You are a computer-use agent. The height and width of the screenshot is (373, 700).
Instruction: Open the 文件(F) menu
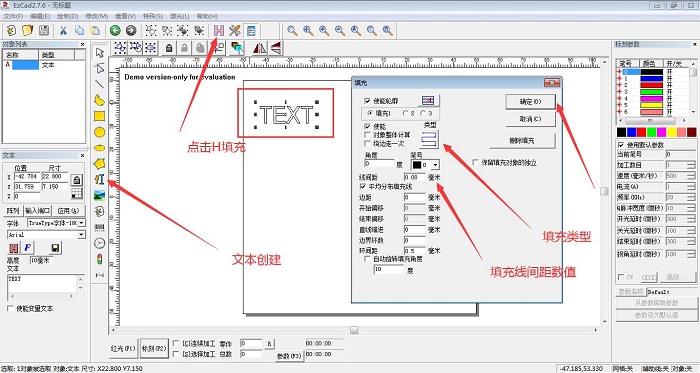[13, 16]
